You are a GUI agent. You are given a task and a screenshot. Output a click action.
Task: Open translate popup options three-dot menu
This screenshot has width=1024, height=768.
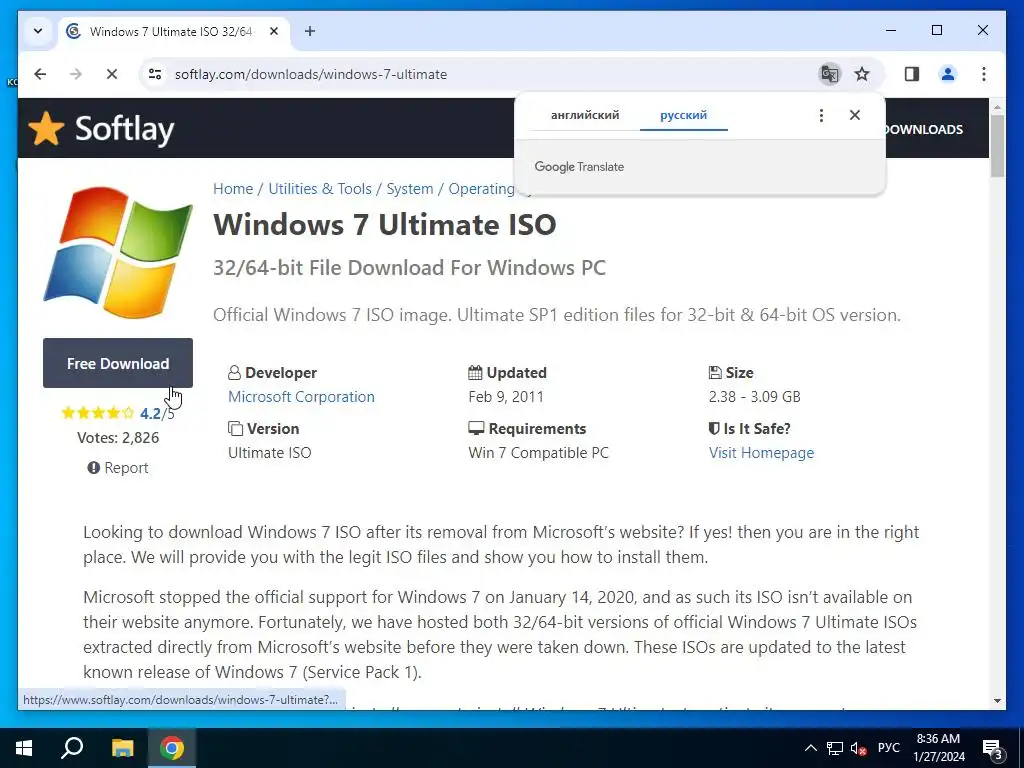pos(821,116)
